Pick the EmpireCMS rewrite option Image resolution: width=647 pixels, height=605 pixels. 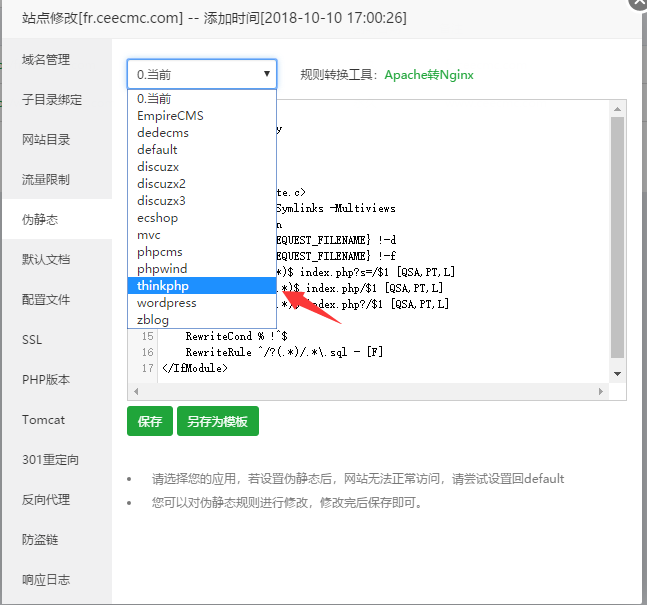click(x=170, y=116)
